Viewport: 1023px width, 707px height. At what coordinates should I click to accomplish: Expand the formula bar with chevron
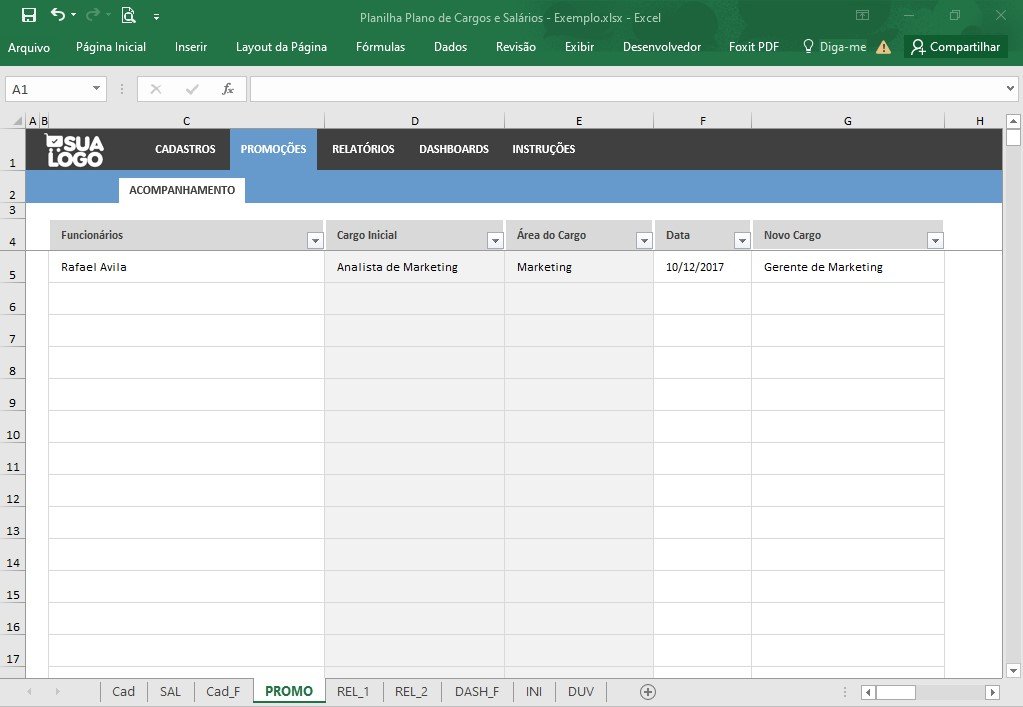click(1010, 88)
